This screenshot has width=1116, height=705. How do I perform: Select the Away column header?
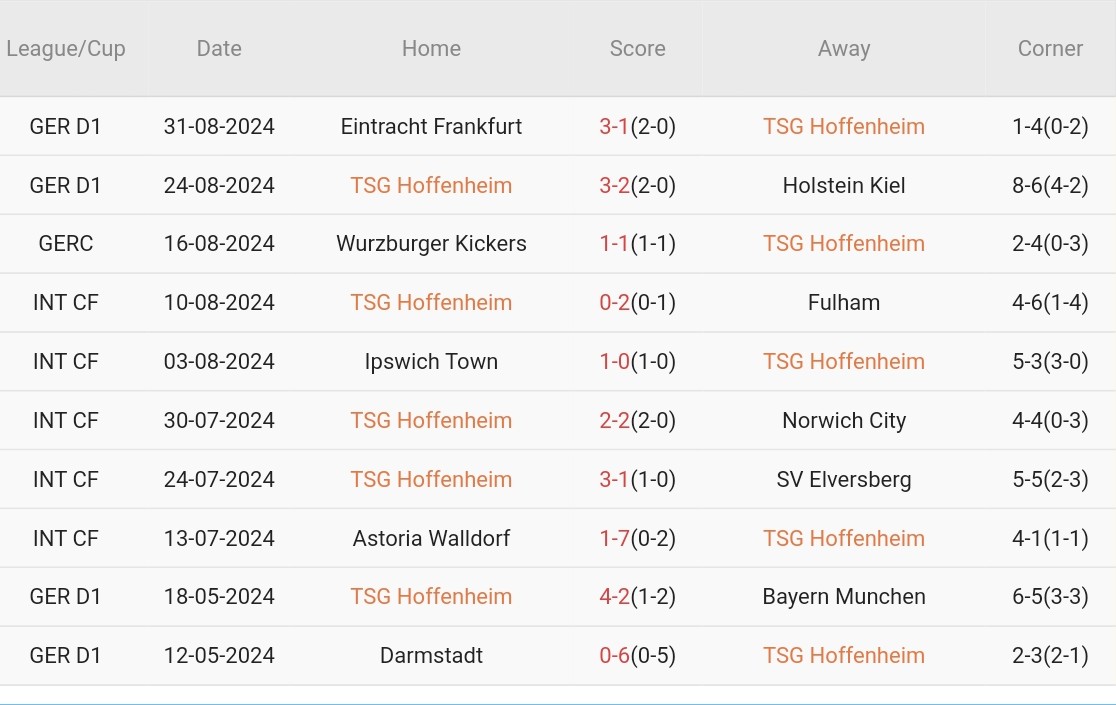coord(843,49)
